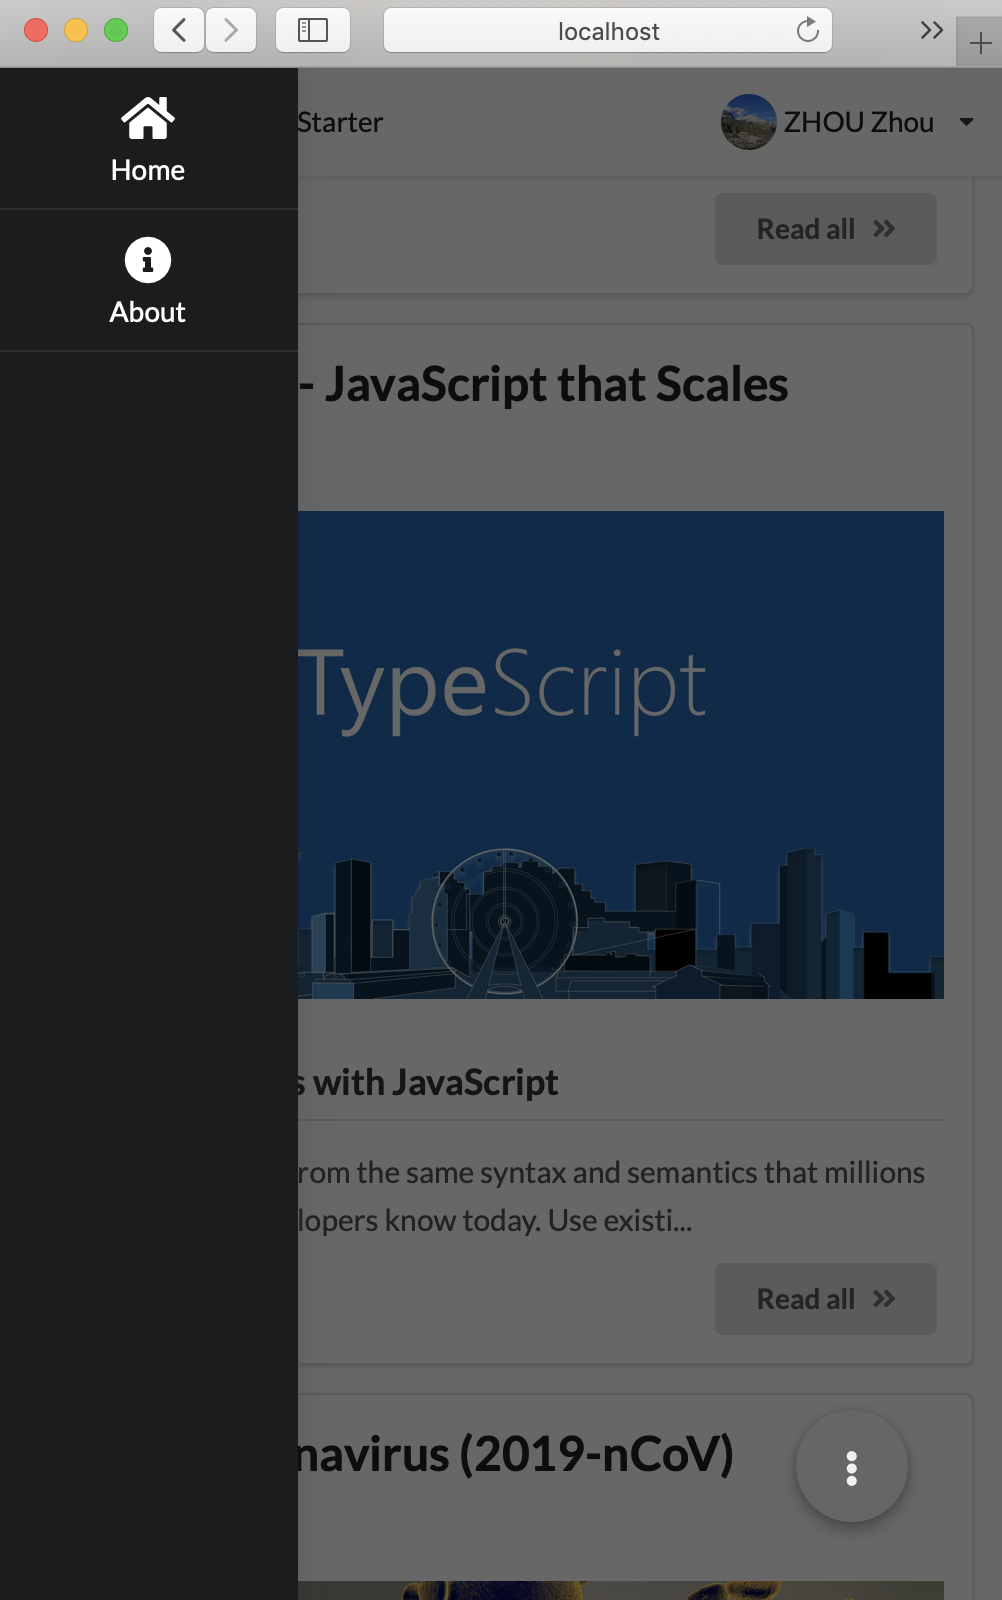The image size is (1002, 1600).
Task: Click the info circle icon above About
Action: point(148,260)
